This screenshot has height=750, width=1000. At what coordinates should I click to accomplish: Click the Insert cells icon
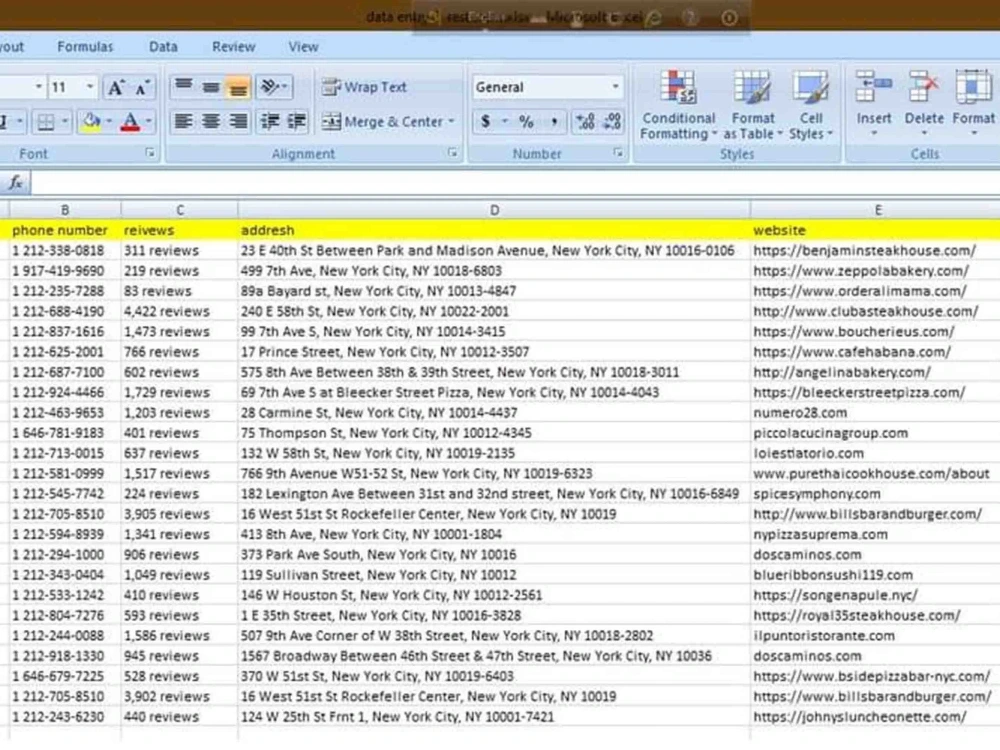(873, 87)
